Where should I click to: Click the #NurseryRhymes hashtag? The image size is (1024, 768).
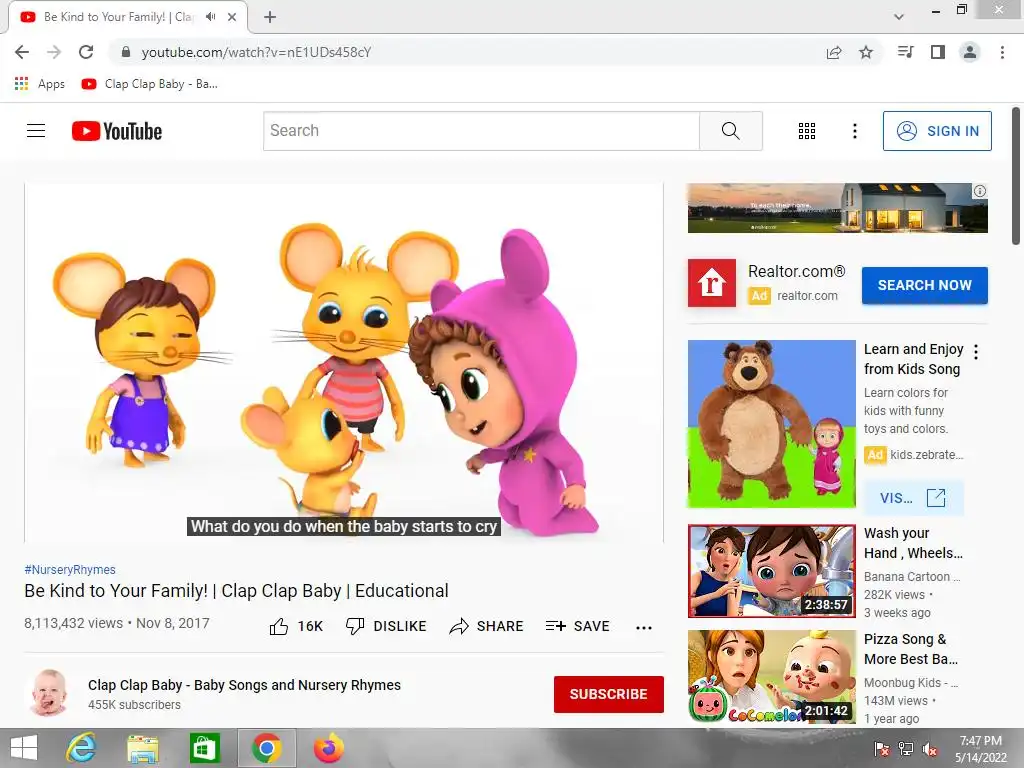70,569
